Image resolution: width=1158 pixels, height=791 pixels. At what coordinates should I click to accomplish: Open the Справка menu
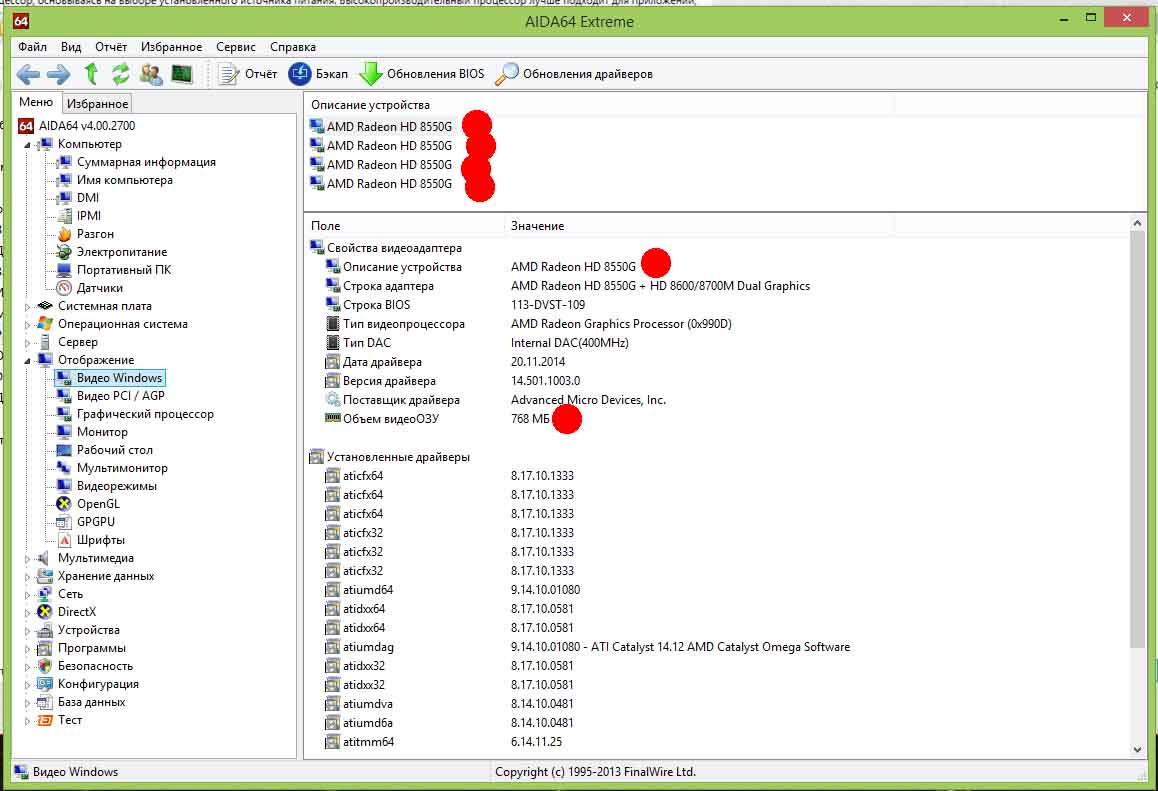292,47
